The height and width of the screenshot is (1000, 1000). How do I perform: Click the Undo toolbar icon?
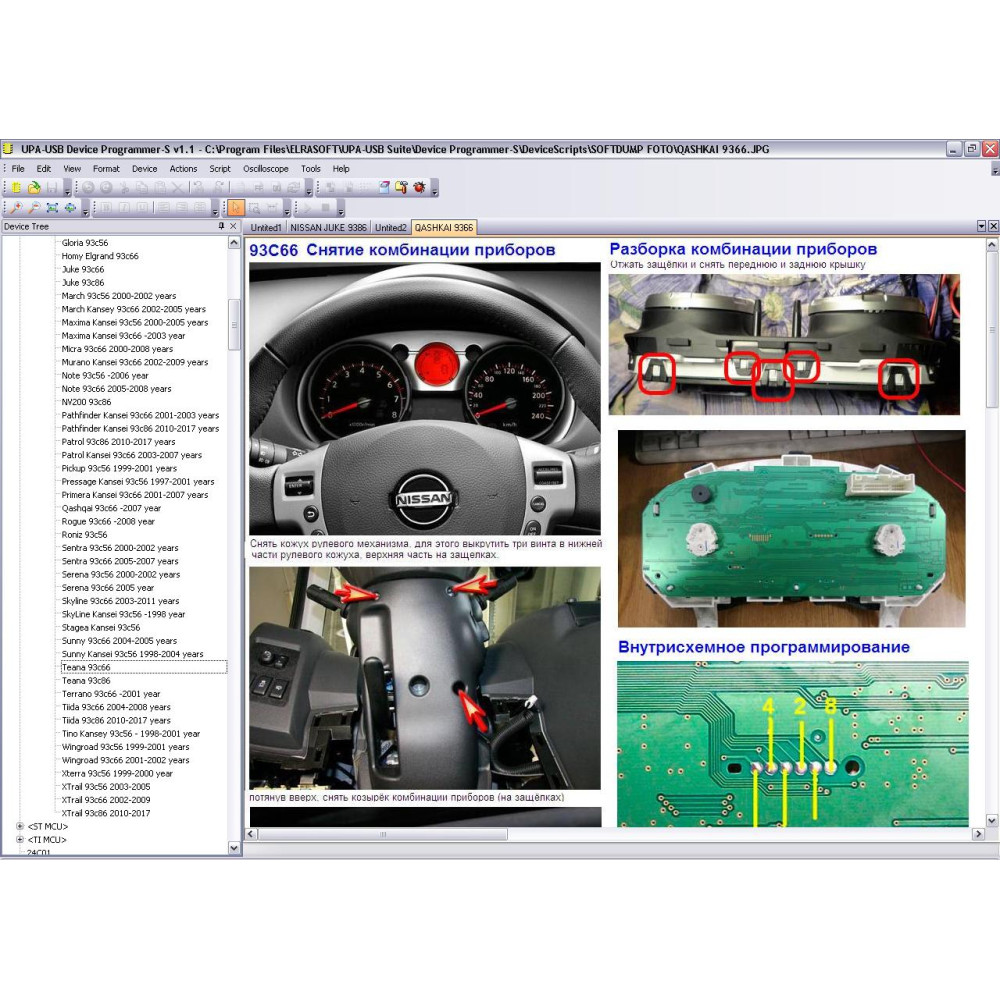88,188
